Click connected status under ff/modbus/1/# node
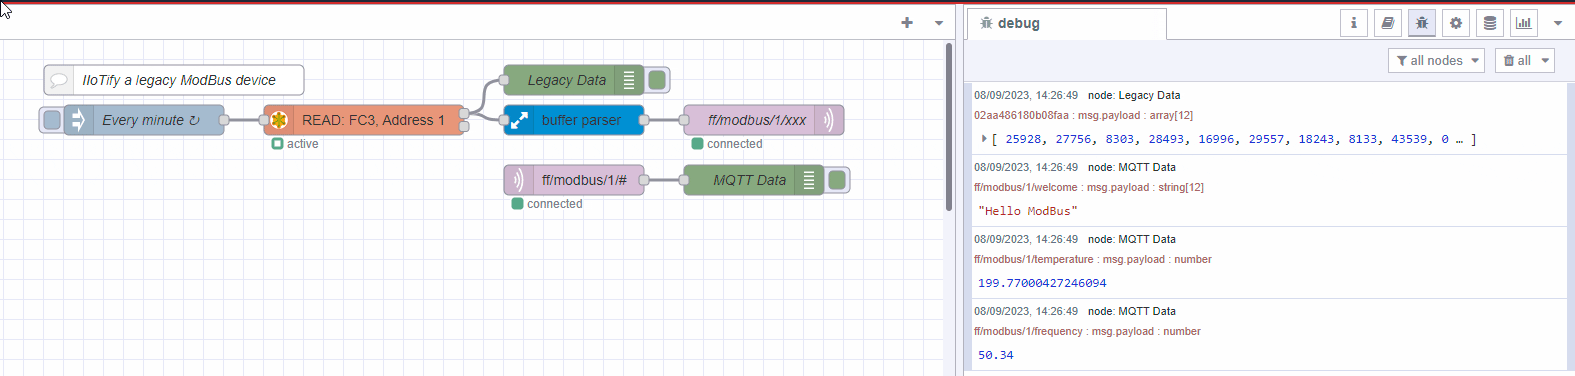The image size is (1575, 376). 547,204
